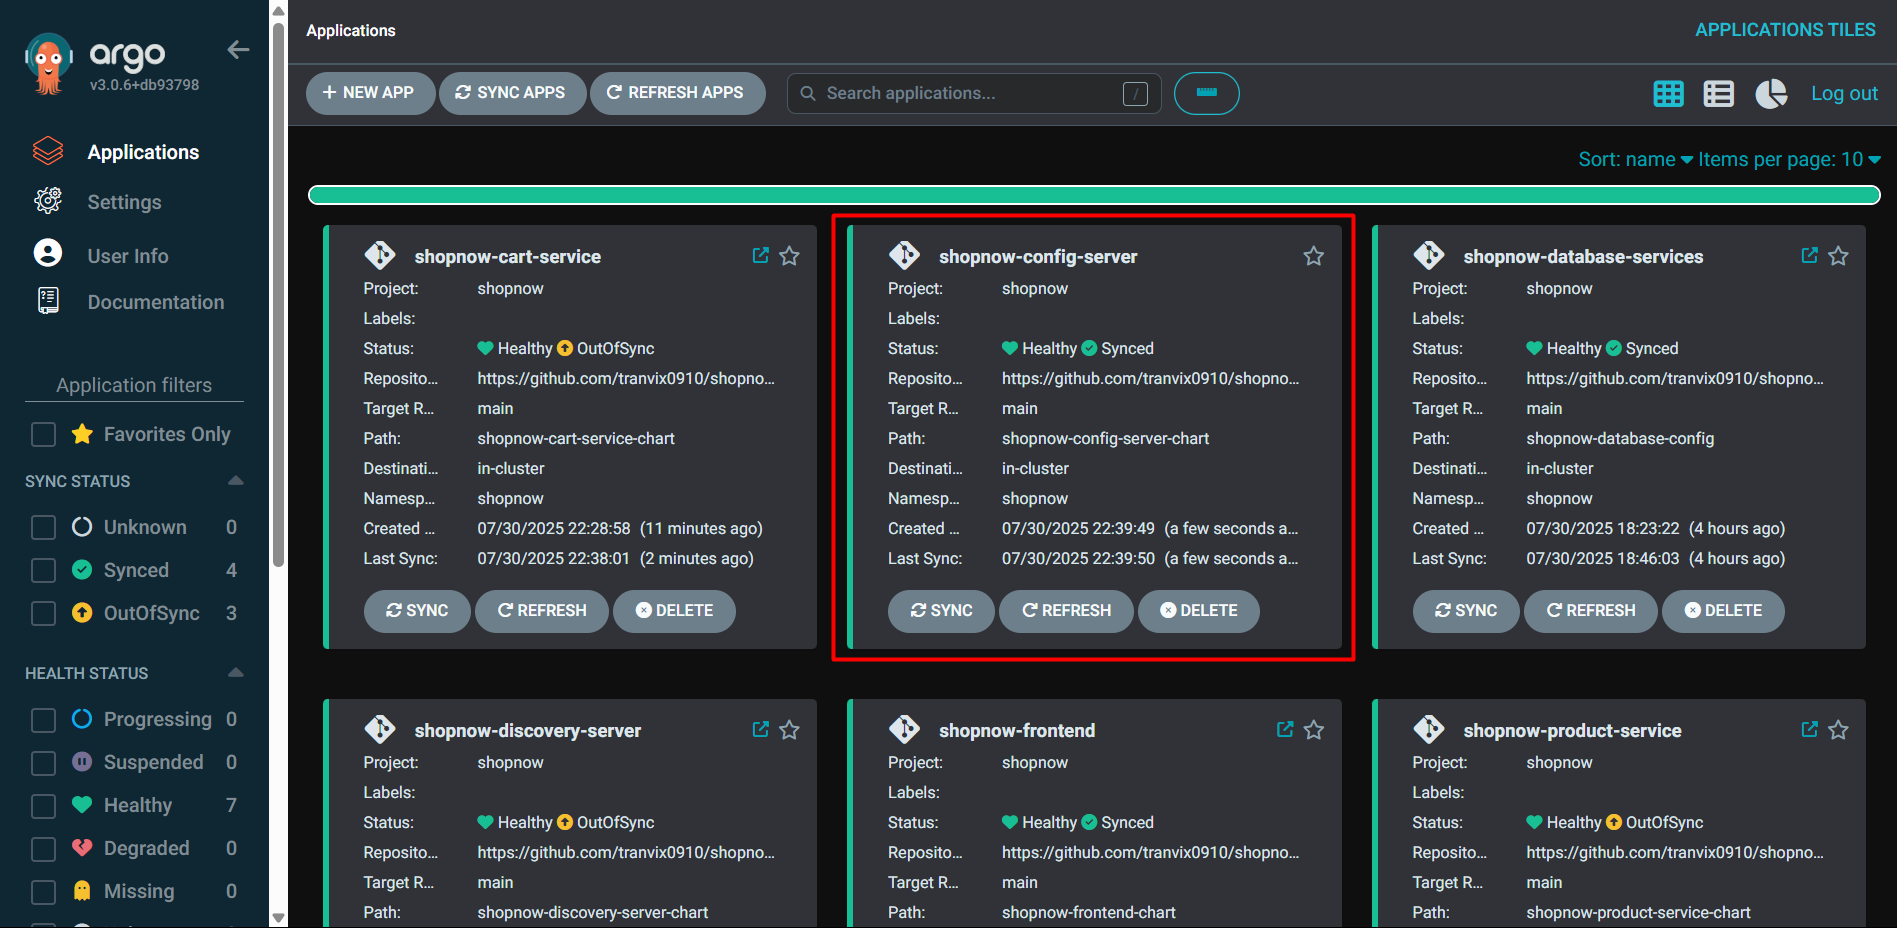Screen dimensions: 1897x928
Task: Select the tiles view icon
Action: pyautogui.click(x=1667, y=93)
